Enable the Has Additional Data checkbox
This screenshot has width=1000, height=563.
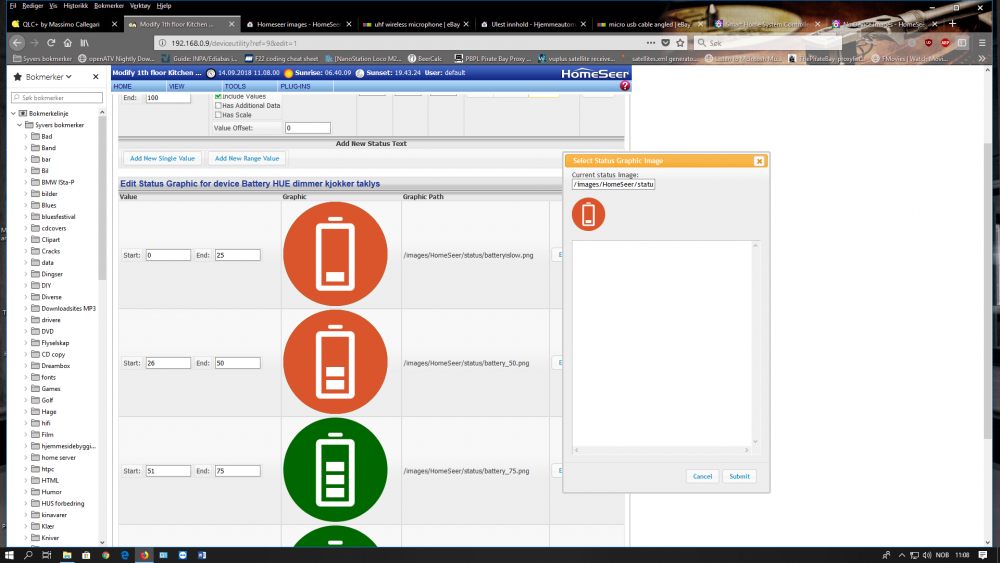(219, 105)
